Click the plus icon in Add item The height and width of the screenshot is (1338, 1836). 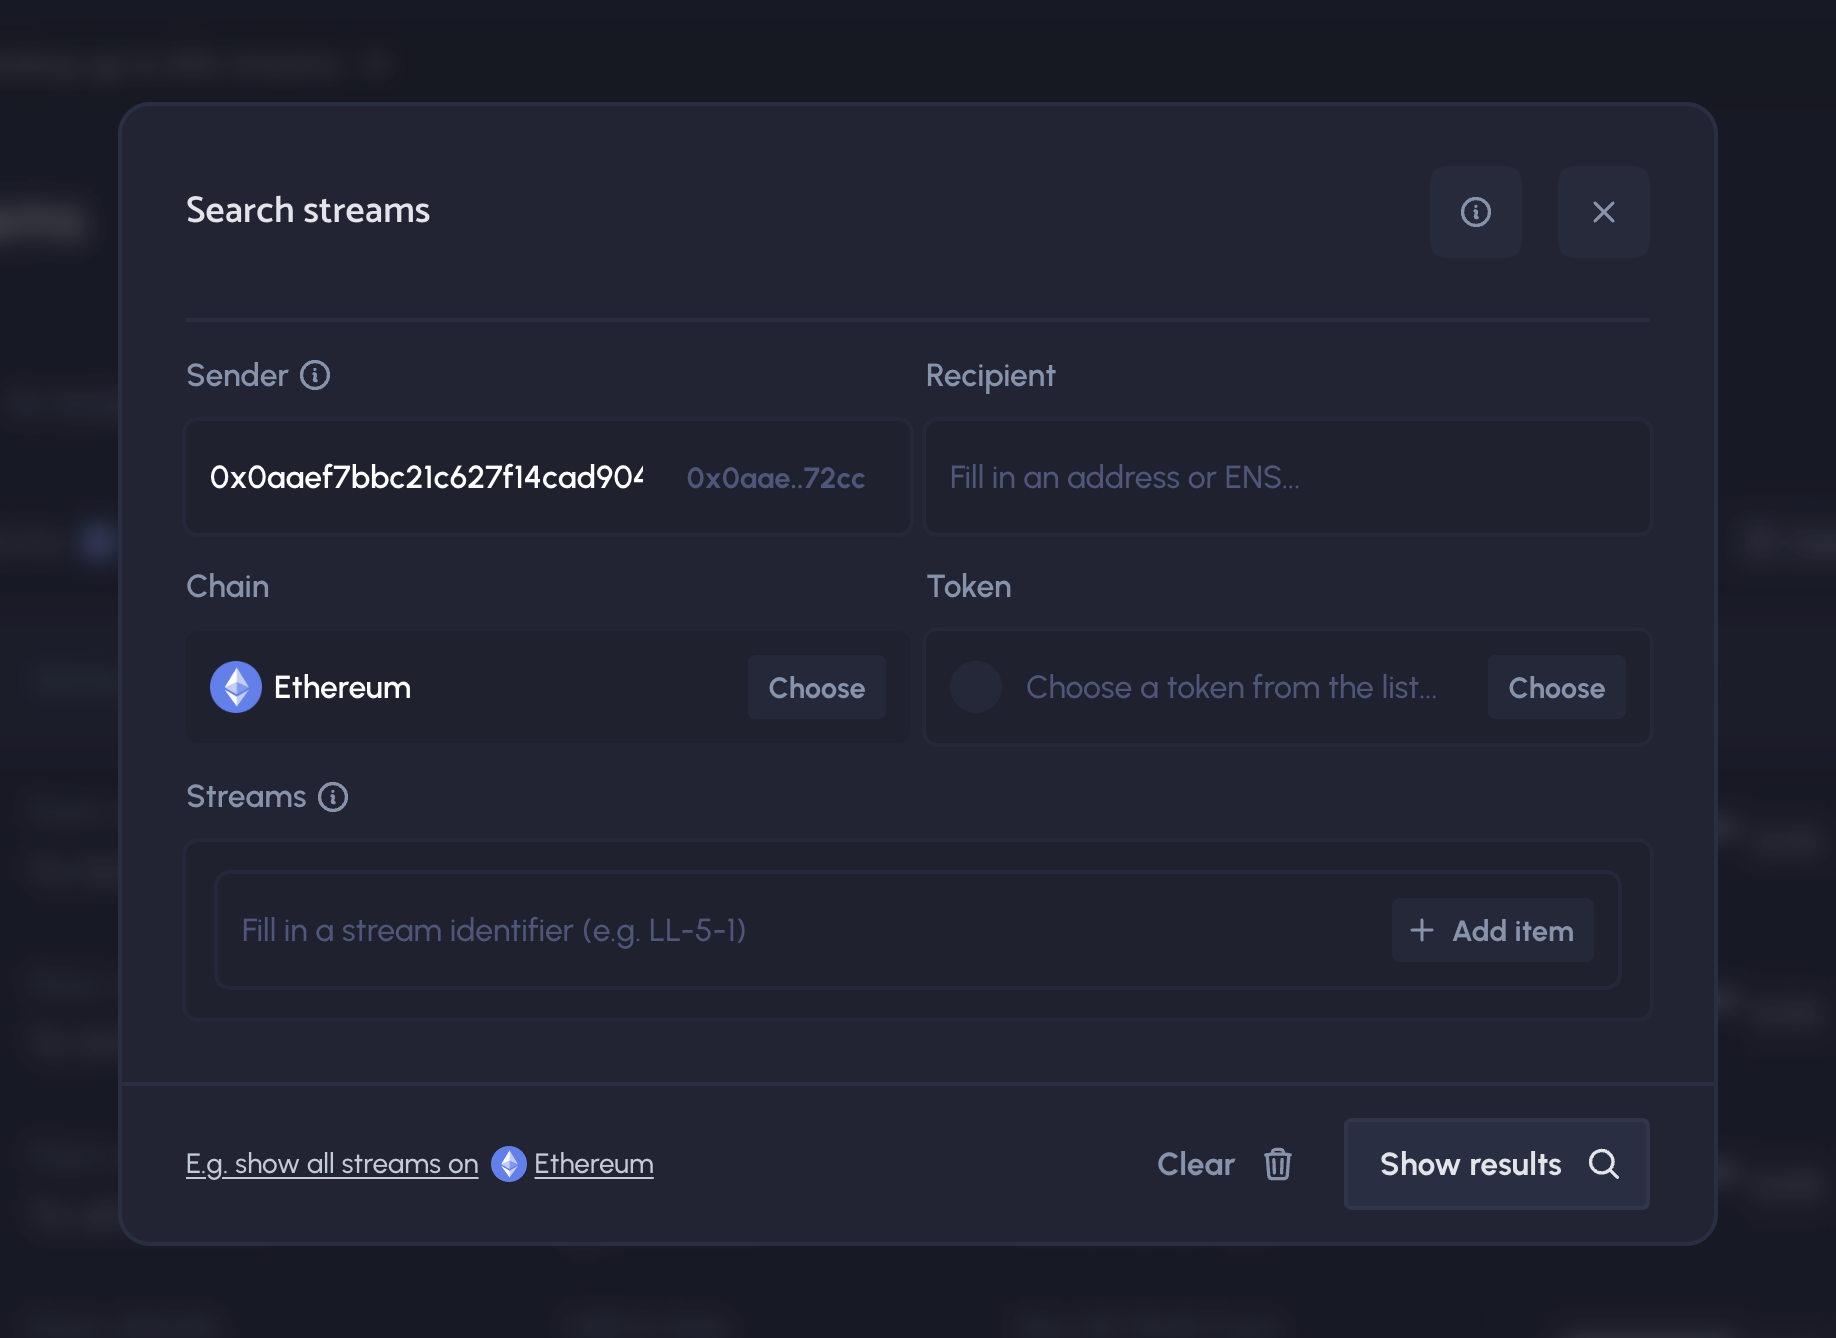(x=1421, y=931)
